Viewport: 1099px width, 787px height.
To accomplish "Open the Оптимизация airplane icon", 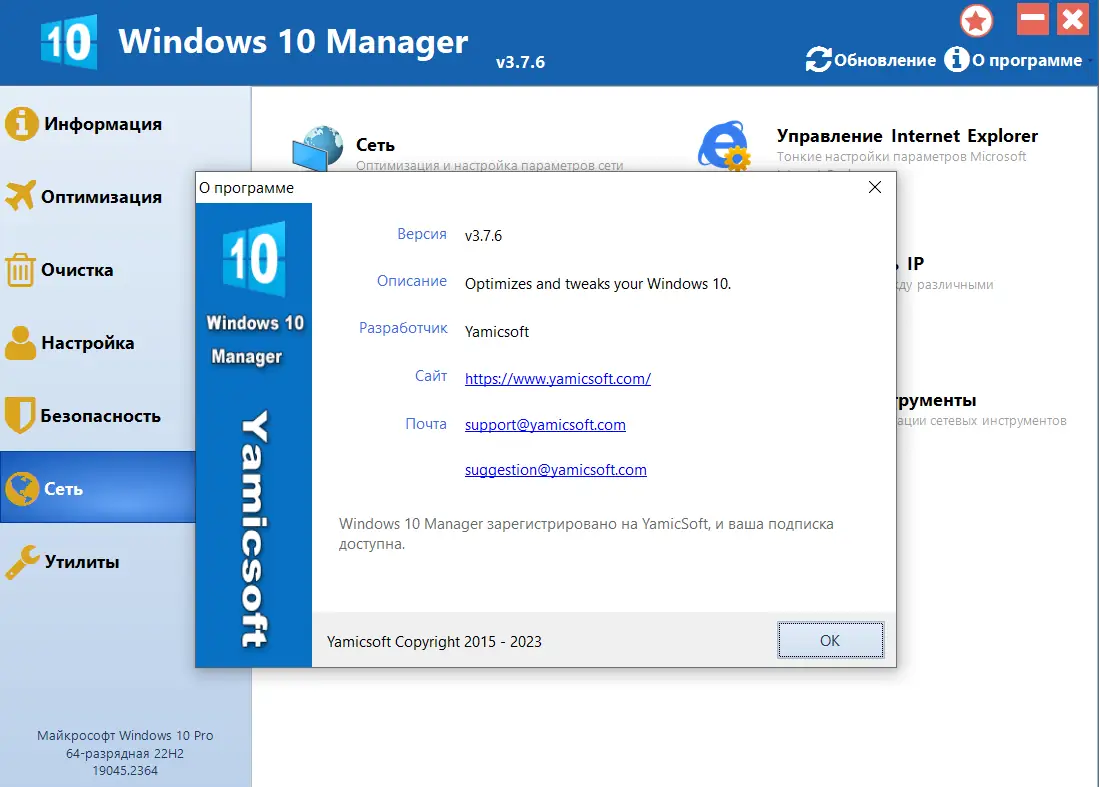I will click(x=21, y=196).
